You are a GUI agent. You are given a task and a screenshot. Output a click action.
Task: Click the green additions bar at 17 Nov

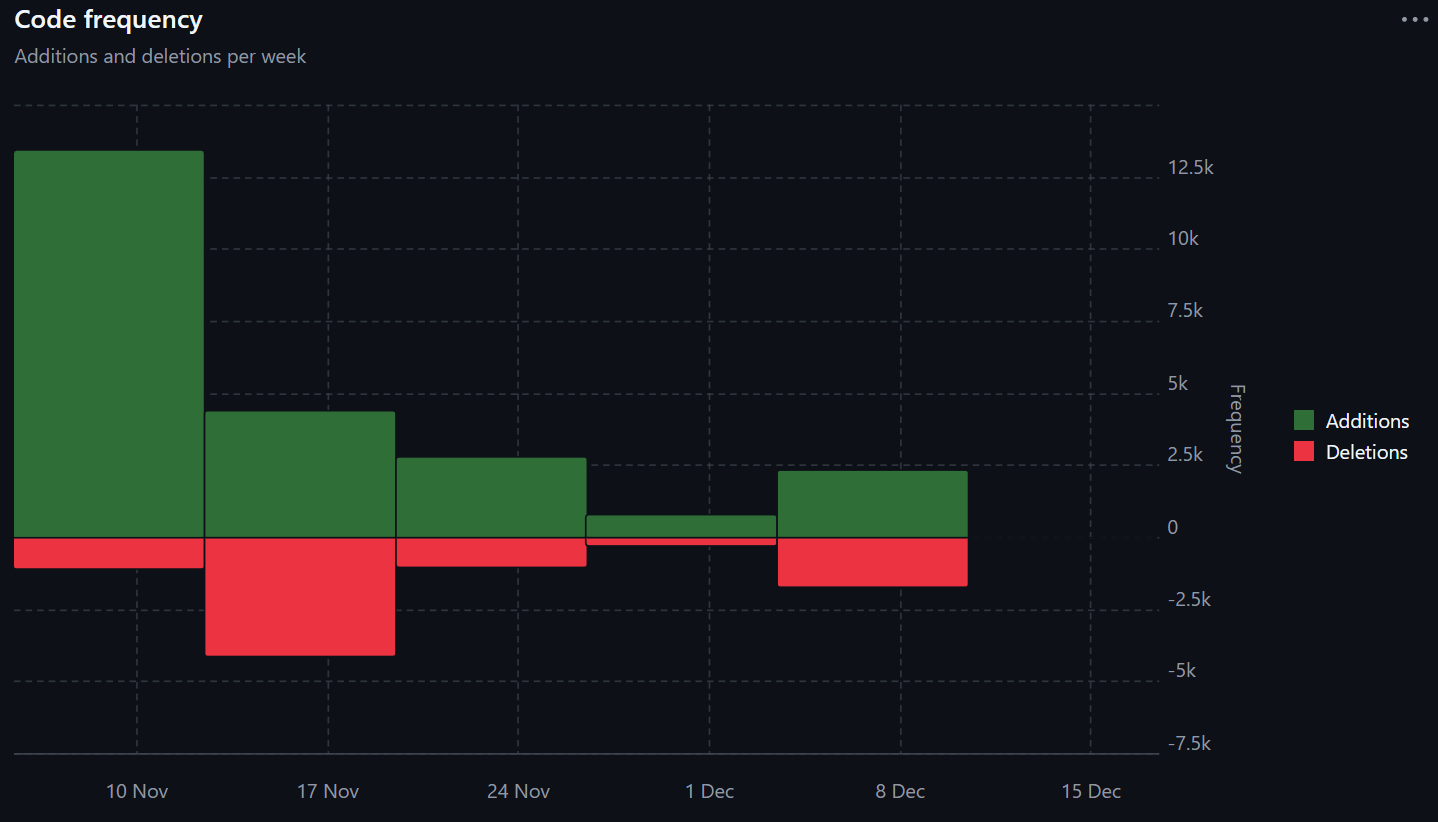coord(300,475)
